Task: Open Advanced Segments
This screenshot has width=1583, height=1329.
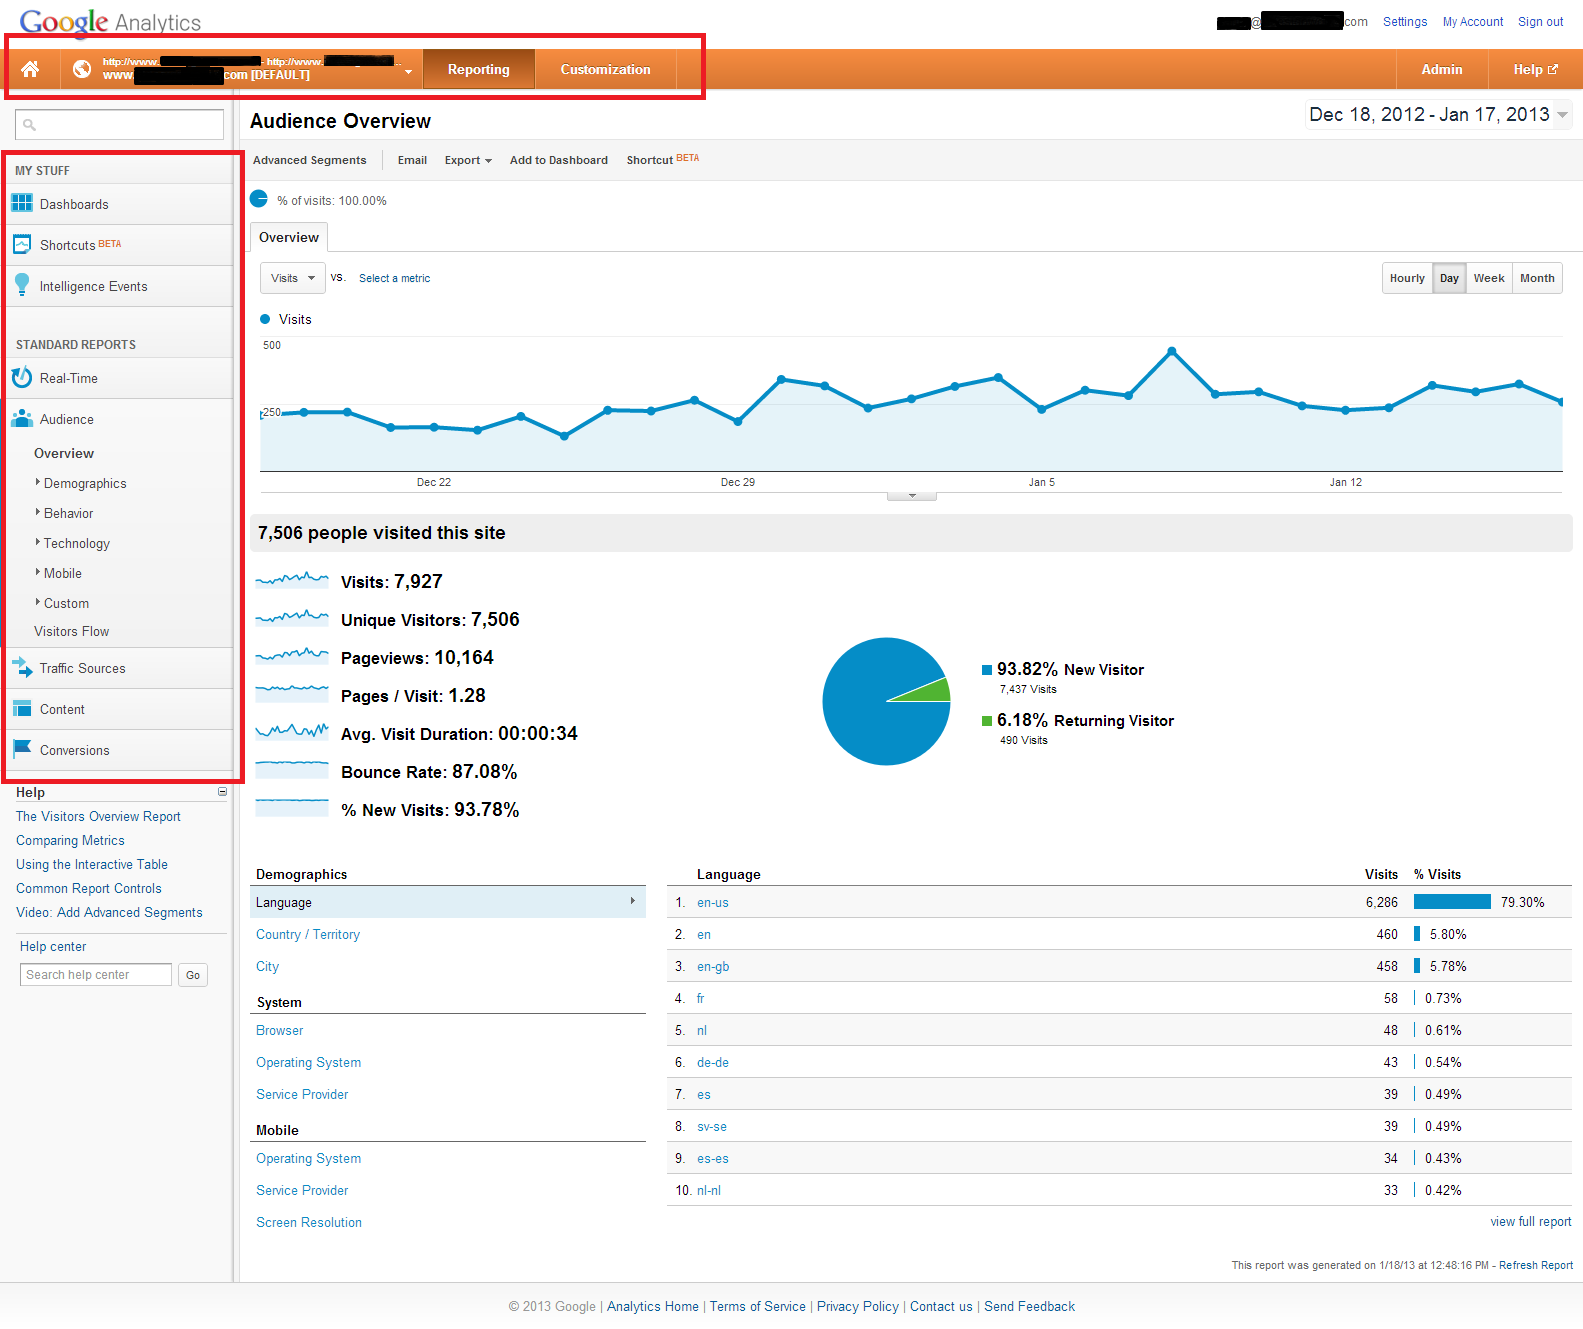Action: tap(310, 160)
